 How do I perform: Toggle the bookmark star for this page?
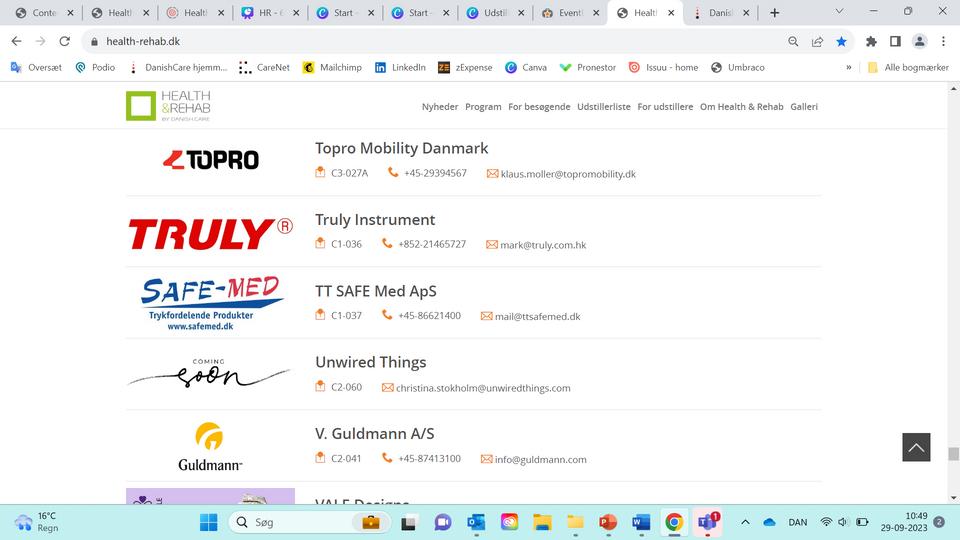pyautogui.click(x=841, y=41)
